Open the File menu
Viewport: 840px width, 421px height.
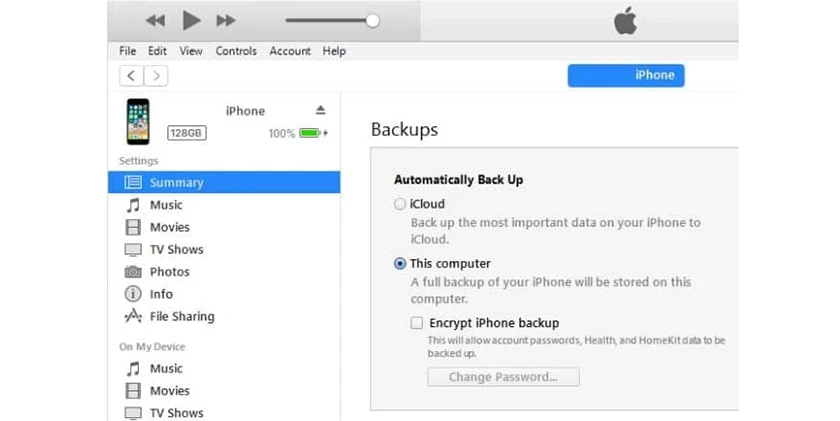point(127,51)
